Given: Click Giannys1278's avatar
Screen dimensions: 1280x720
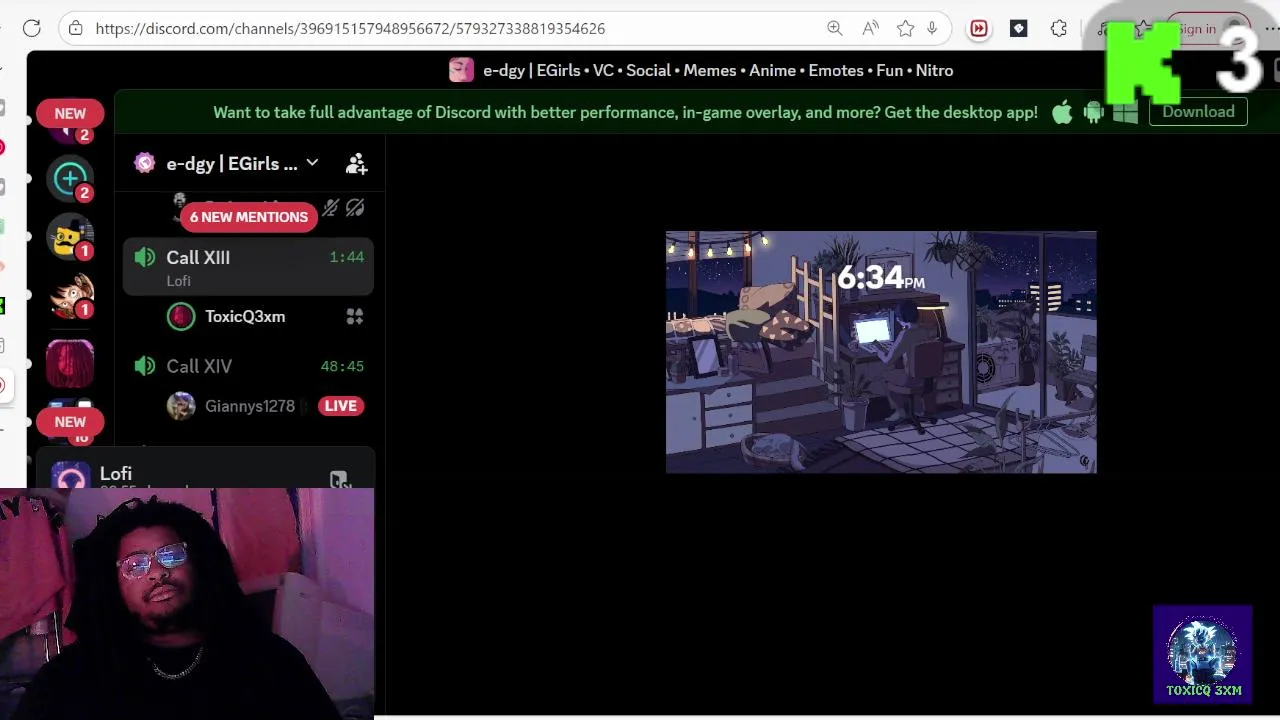Looking at the screenshot, I should pos(181,406).
